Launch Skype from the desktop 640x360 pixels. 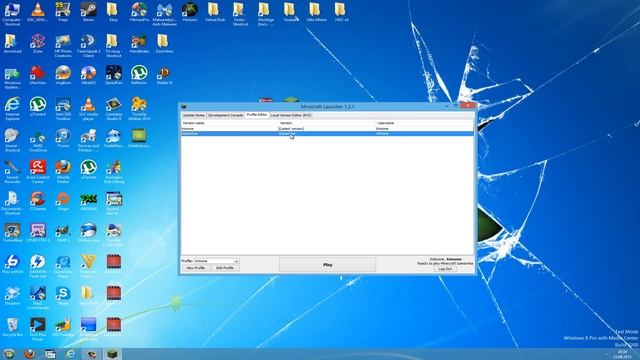(63, 296)
